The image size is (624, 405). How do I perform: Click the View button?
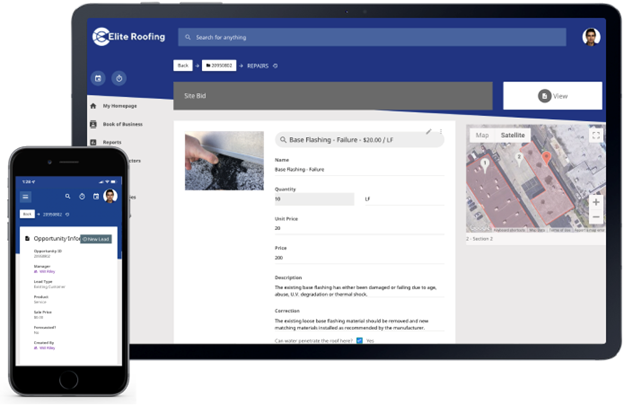coord(552,96)
